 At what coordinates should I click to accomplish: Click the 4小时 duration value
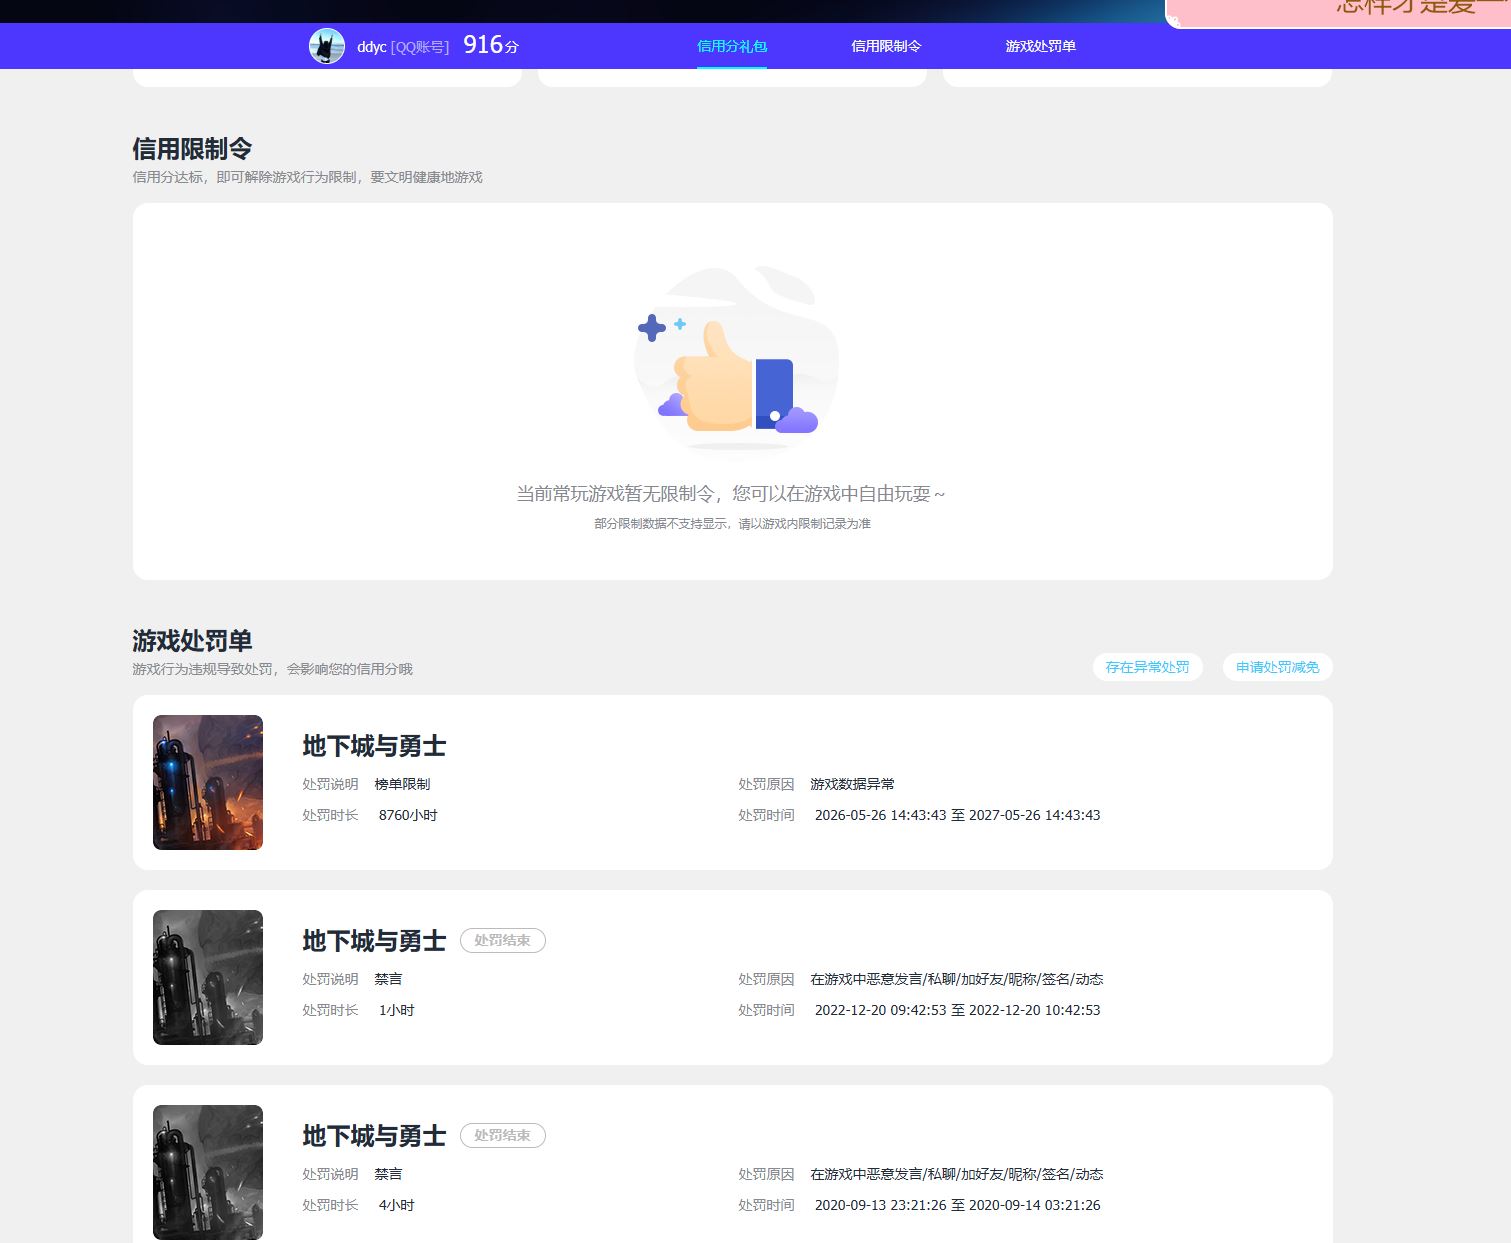click(x=396, y=1205)
